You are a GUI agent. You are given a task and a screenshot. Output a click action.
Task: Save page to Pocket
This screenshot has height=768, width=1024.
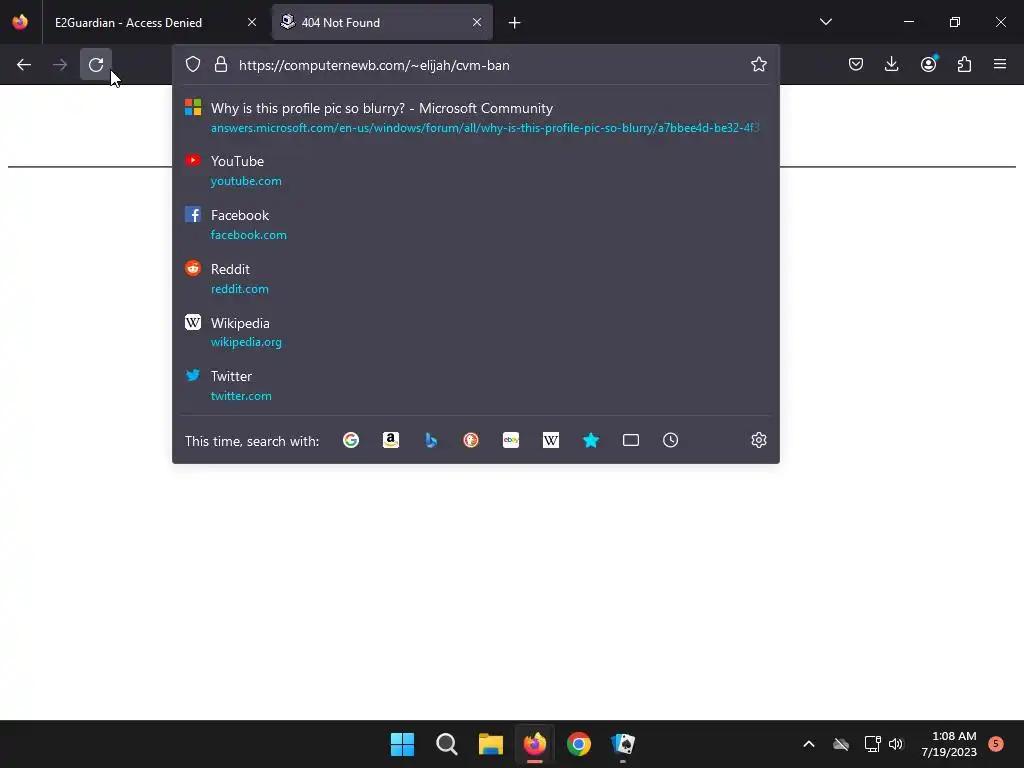pyautogui.click(x=856, y=65)
